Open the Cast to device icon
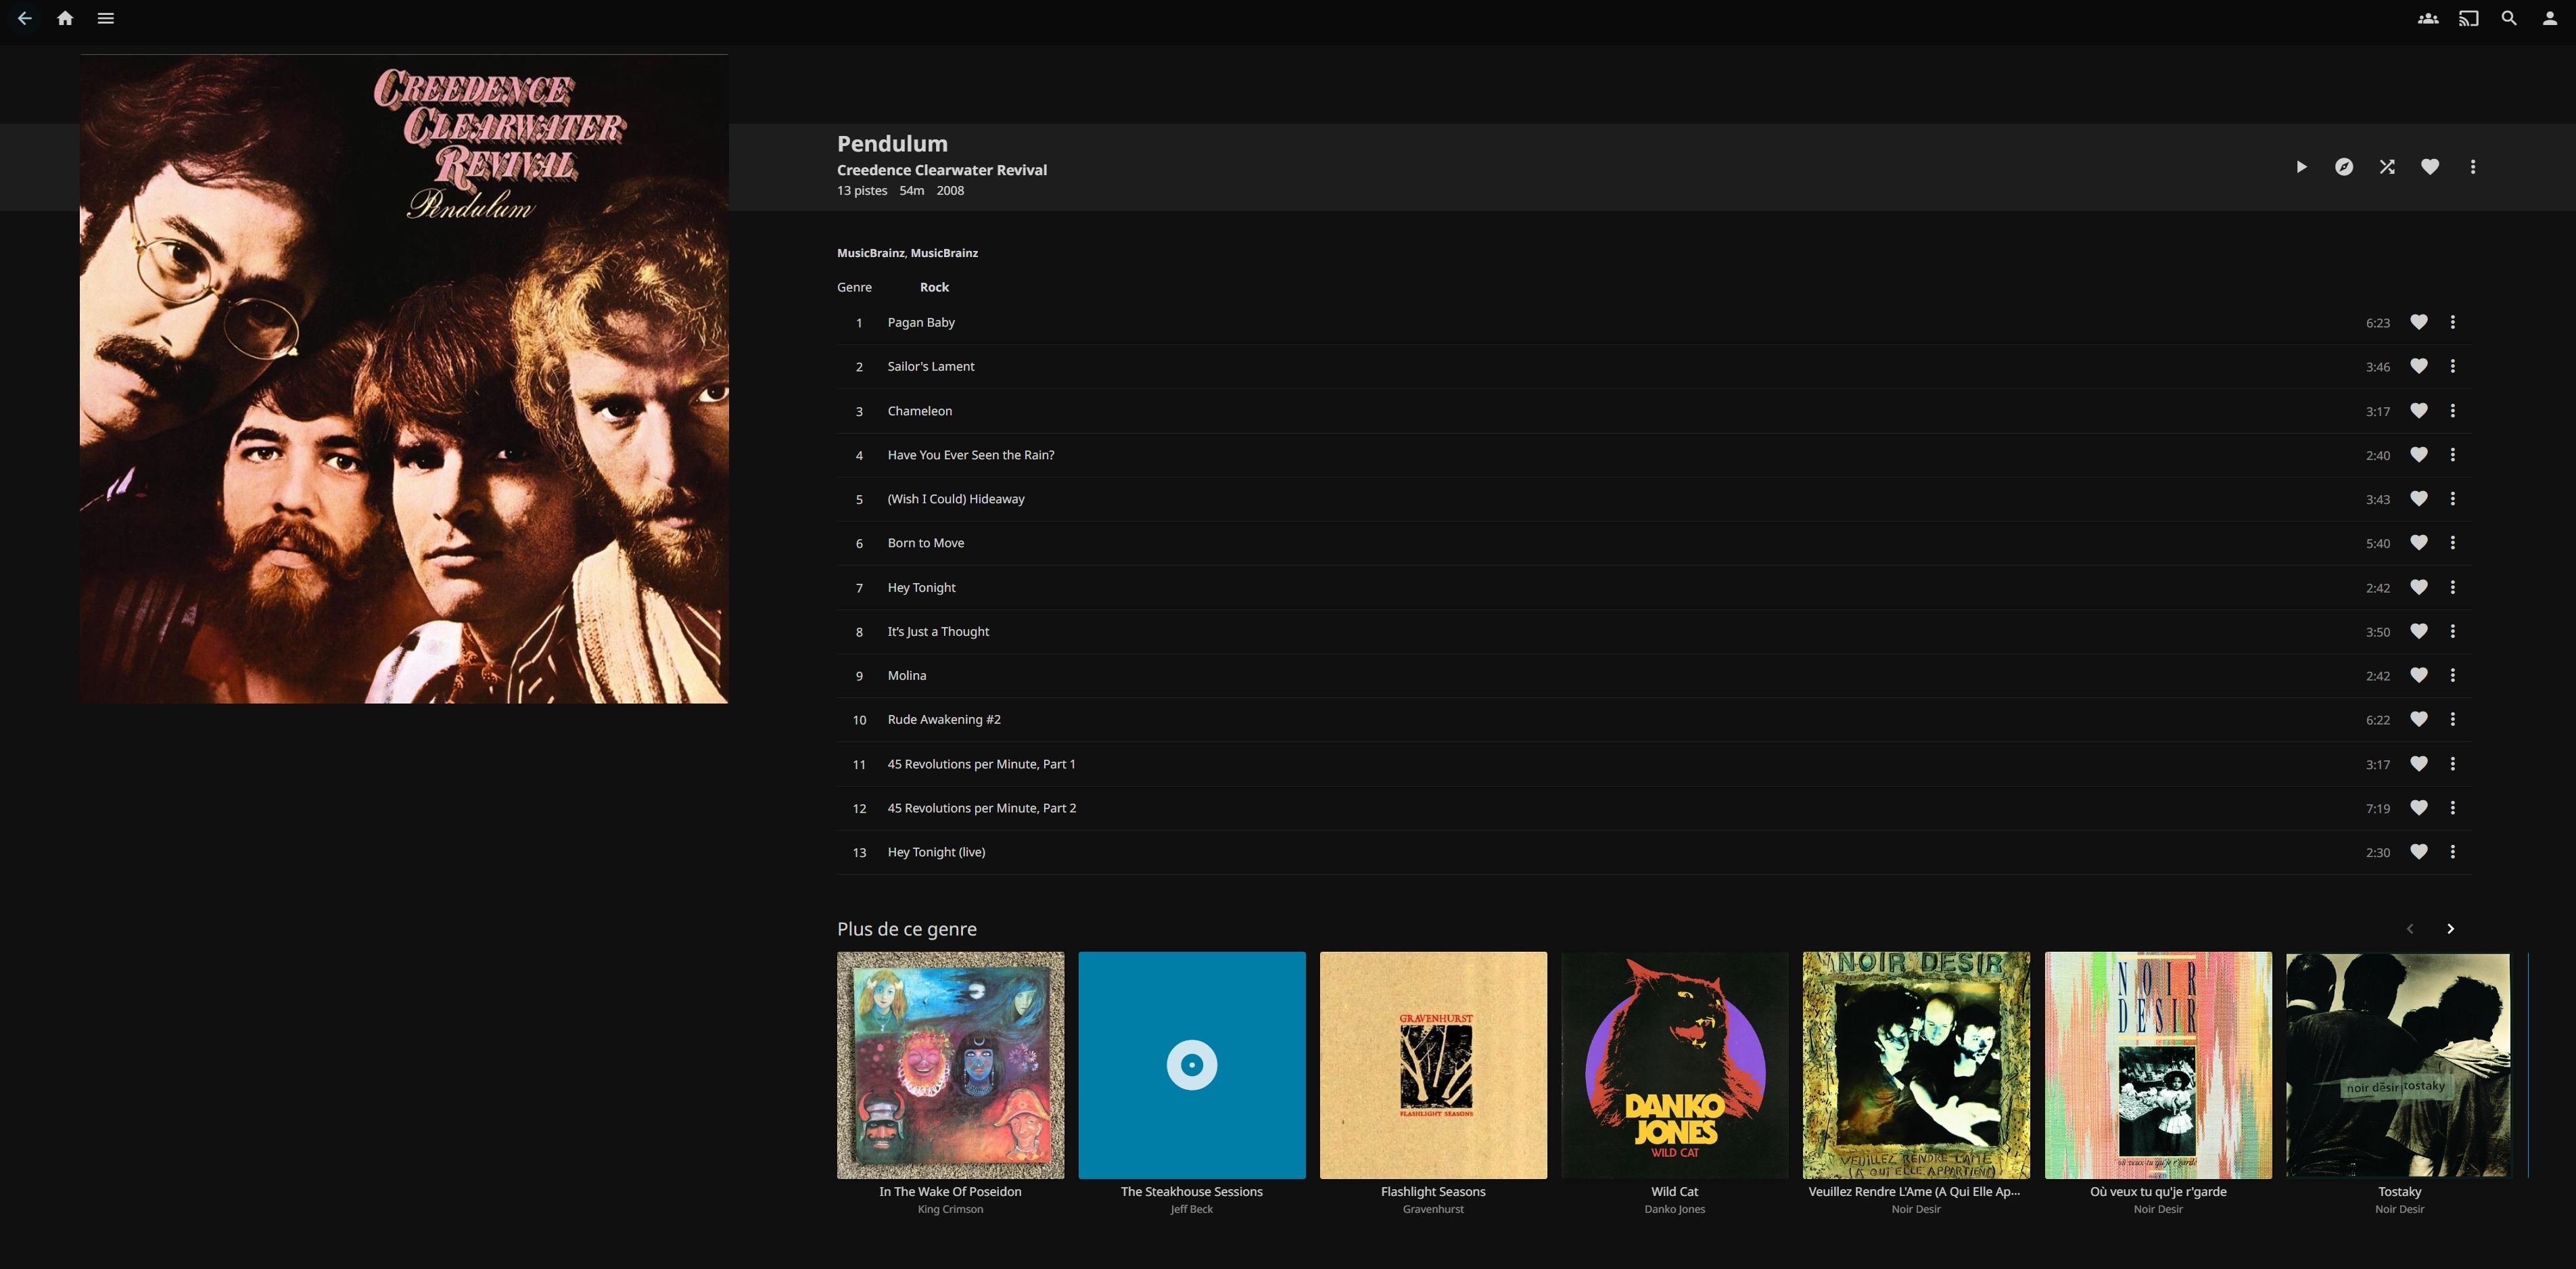Screen dimensions: 2576x1269 [2469, 18]
